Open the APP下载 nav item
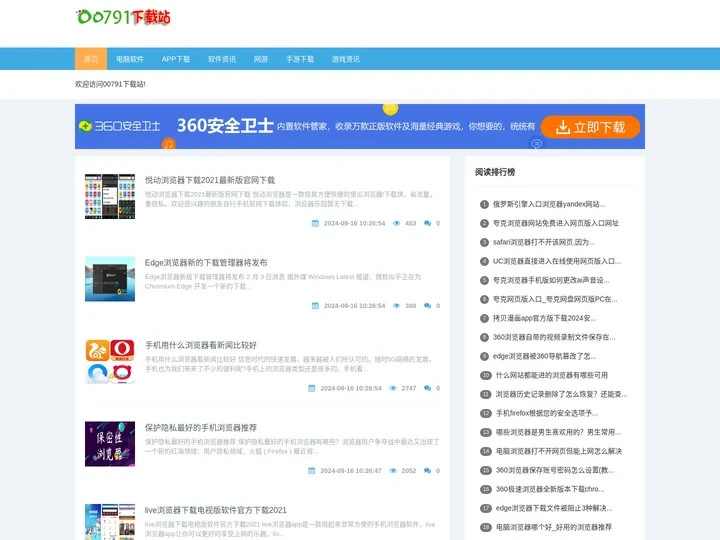Screen dimensions: 720x540 point(175,59)
